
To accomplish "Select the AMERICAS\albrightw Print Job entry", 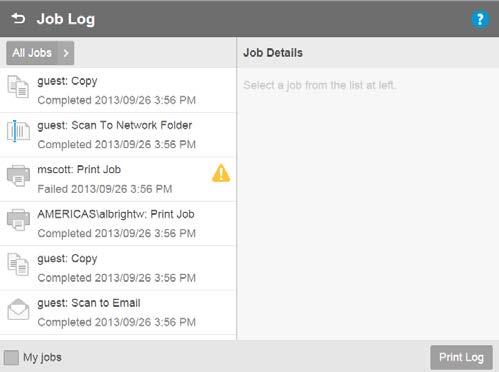I will [118, 224].
